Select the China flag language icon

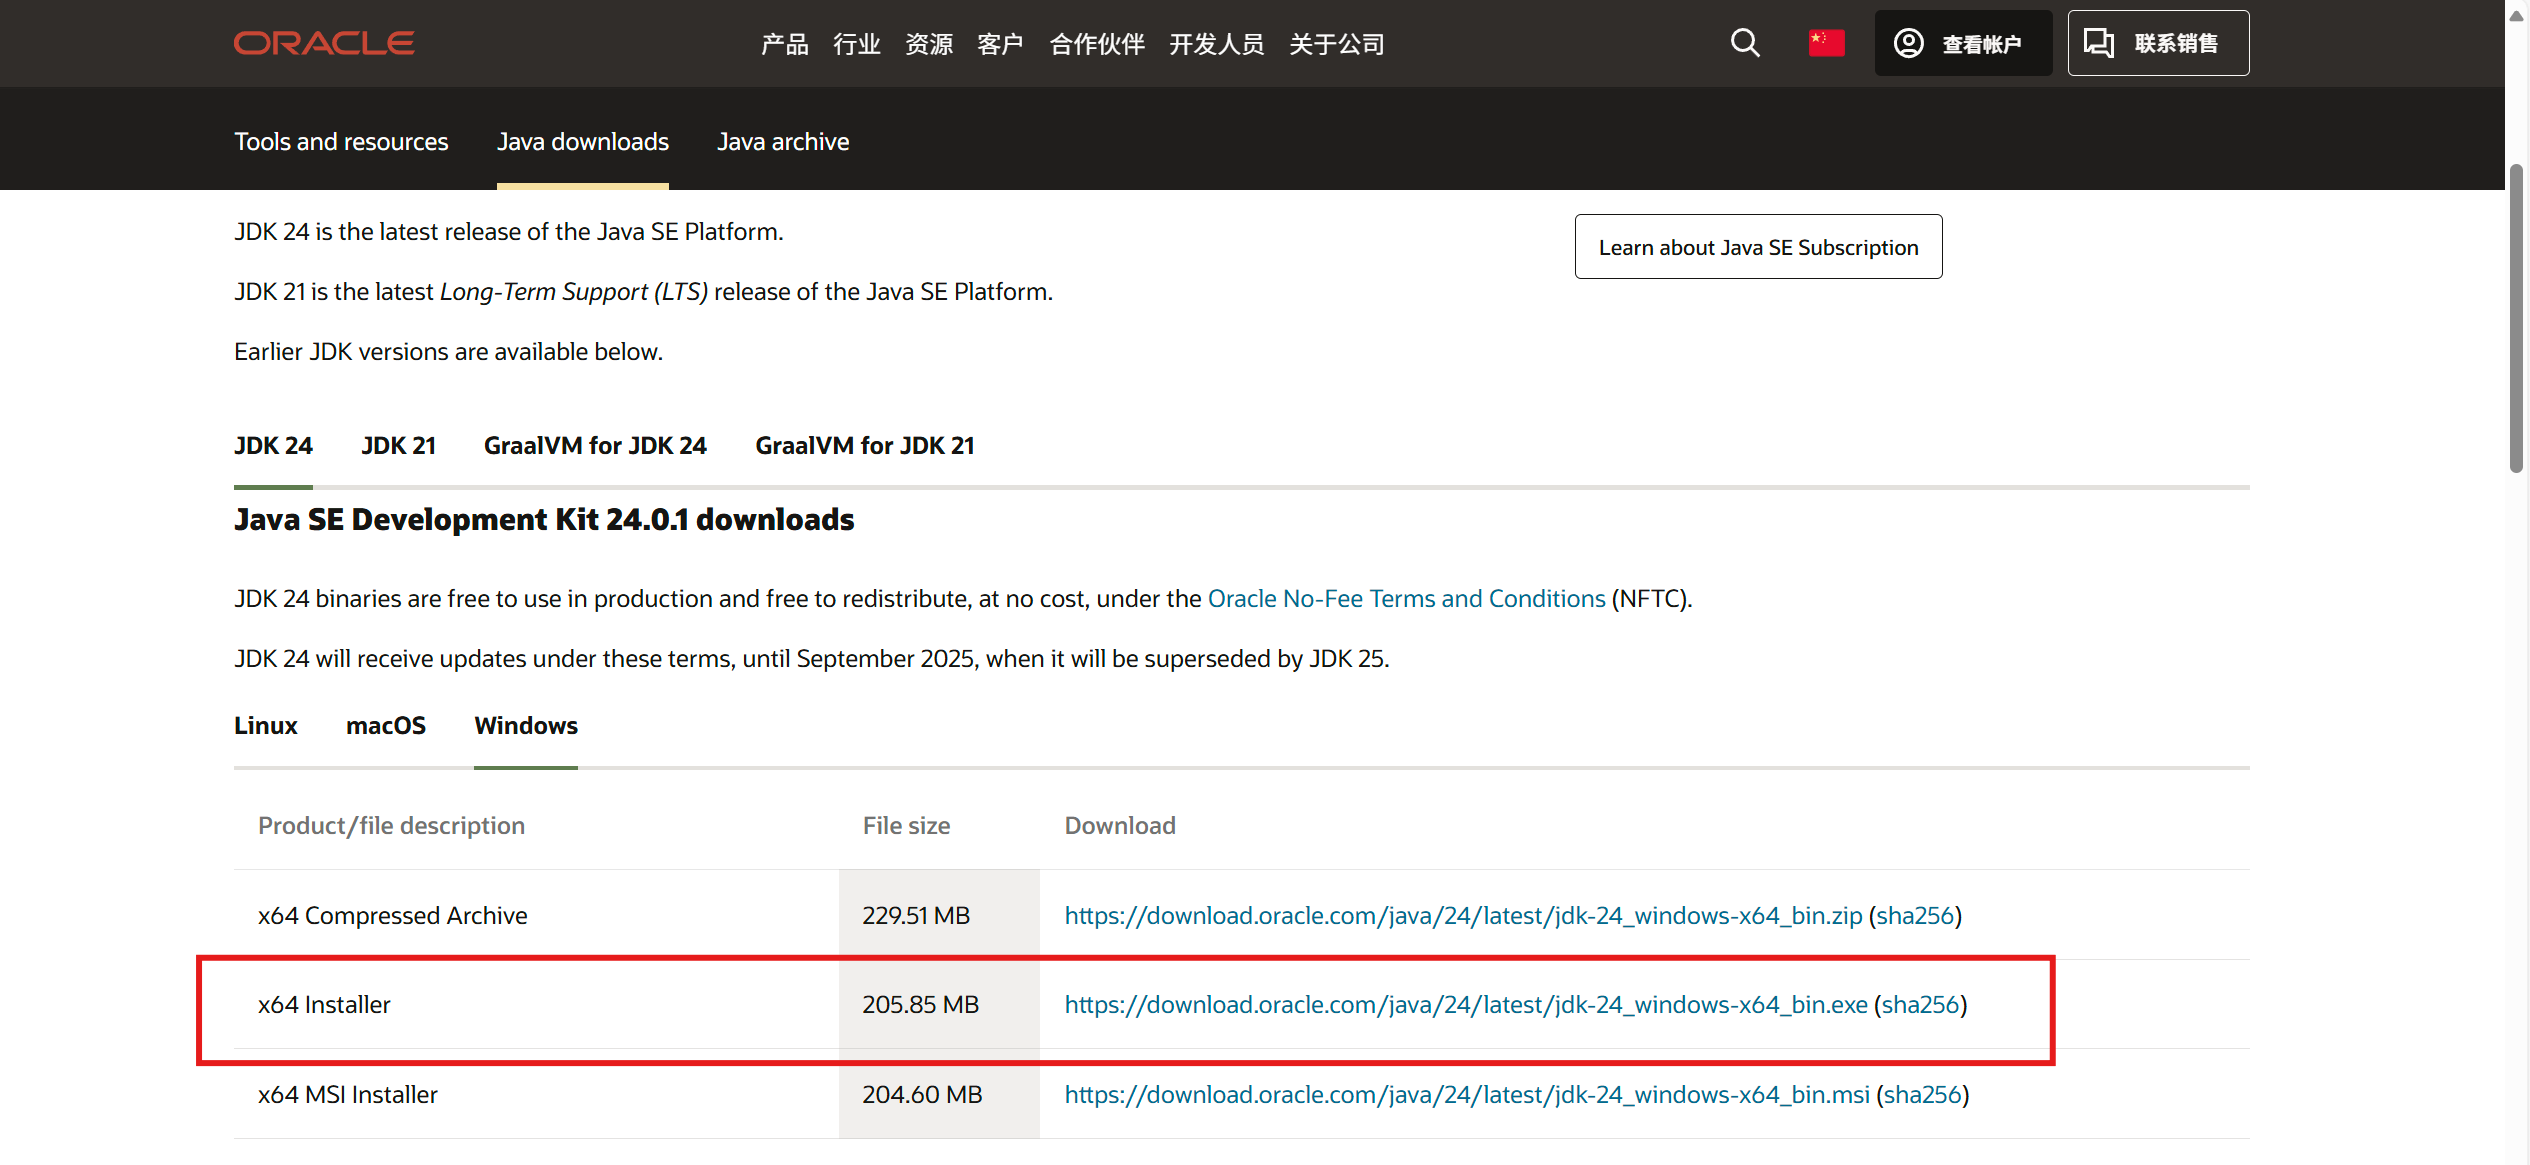[1826, 42]
